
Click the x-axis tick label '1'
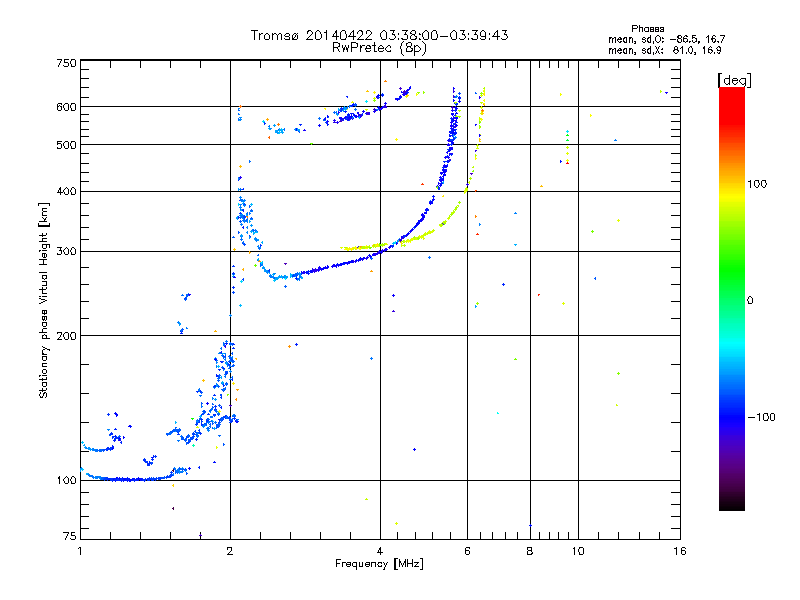[x=80, y=551]
